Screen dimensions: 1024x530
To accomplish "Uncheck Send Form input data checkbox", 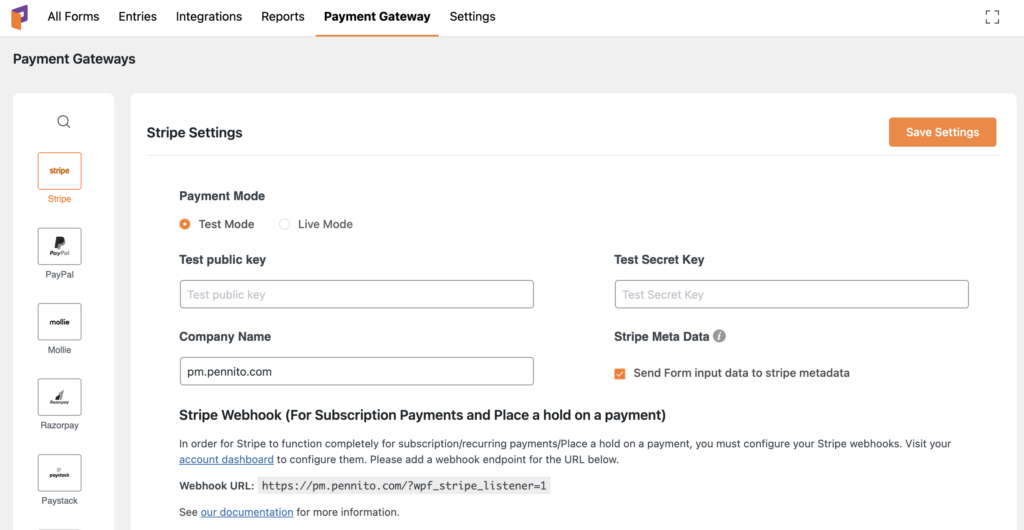I will coord(620,373).
